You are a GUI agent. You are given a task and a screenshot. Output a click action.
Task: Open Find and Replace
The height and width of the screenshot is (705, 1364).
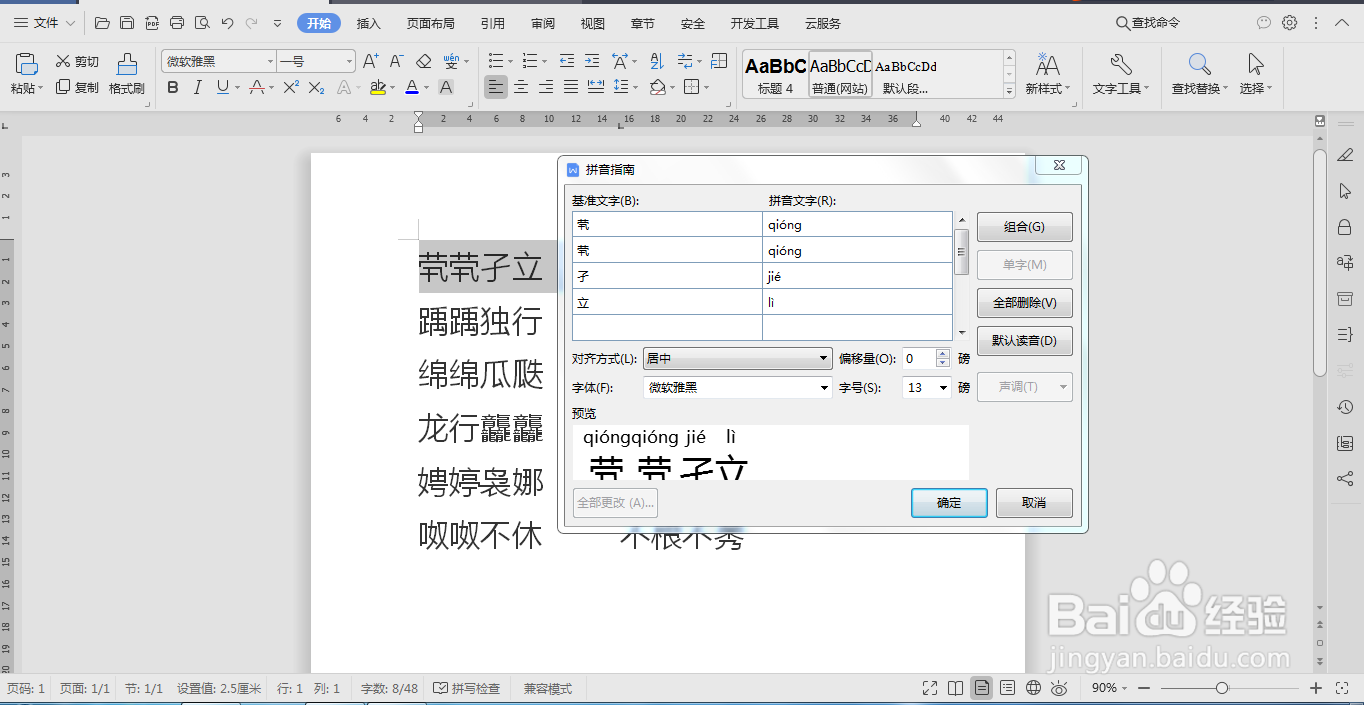coord(1198,74)
